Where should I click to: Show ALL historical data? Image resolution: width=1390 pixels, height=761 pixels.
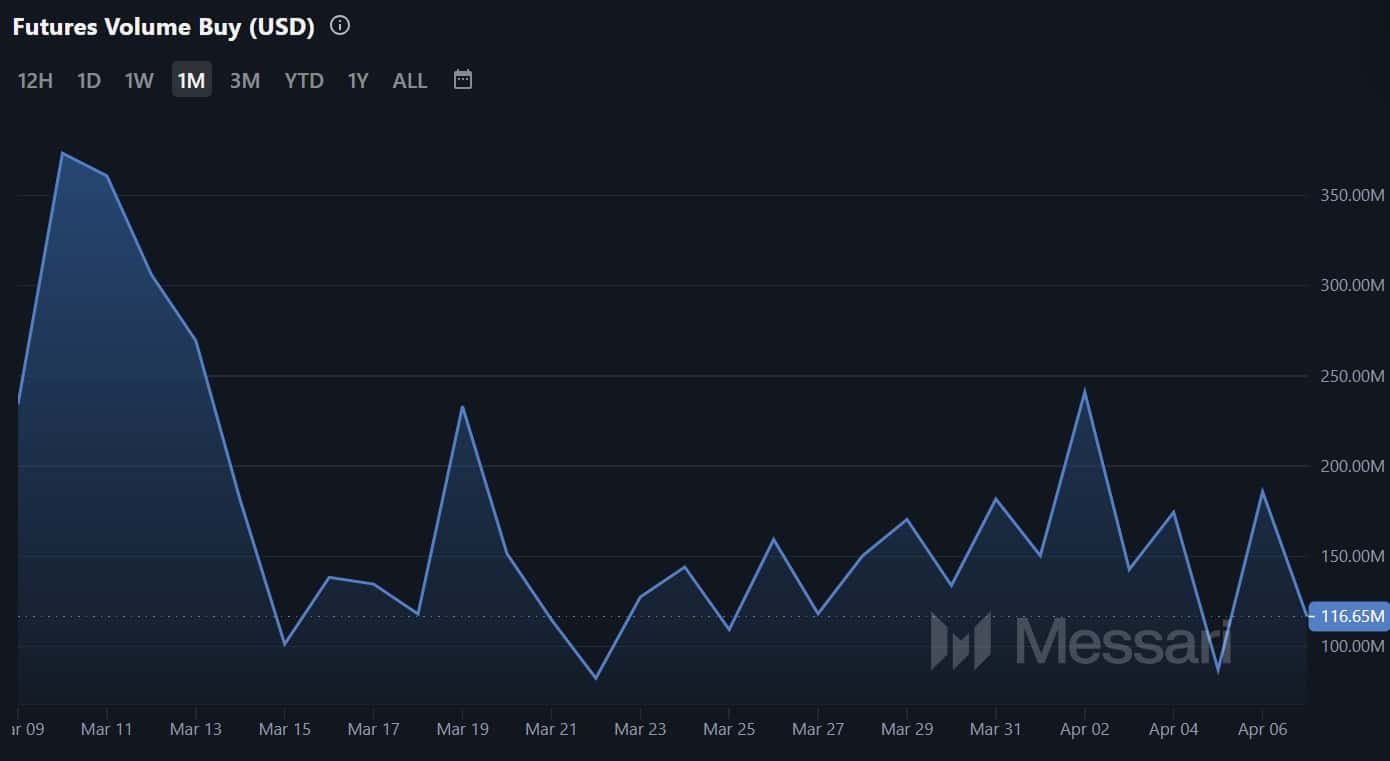[410, 81]
